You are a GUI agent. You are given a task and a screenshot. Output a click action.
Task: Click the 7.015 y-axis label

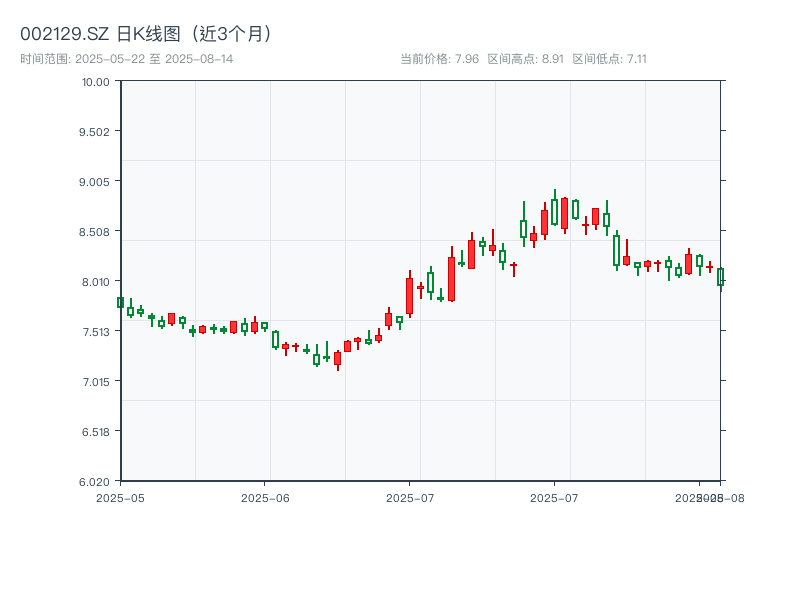tap(95, 381)
